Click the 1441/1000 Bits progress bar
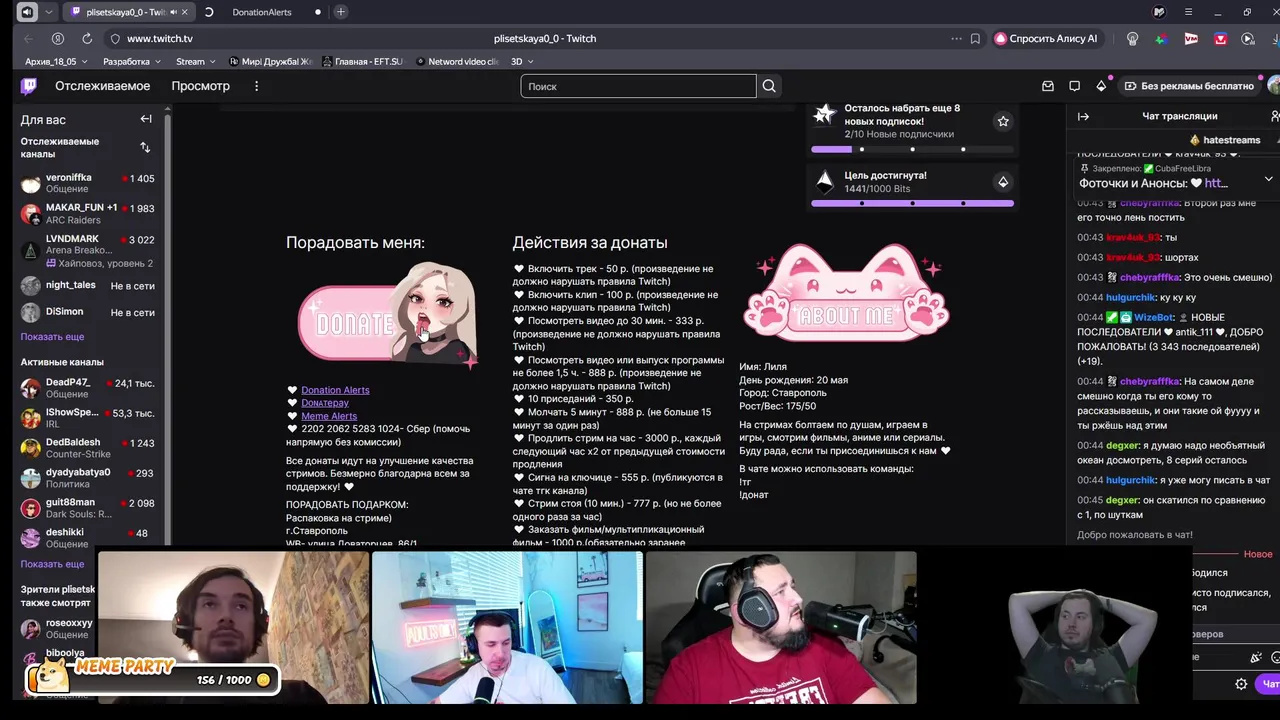 (912, 203)
